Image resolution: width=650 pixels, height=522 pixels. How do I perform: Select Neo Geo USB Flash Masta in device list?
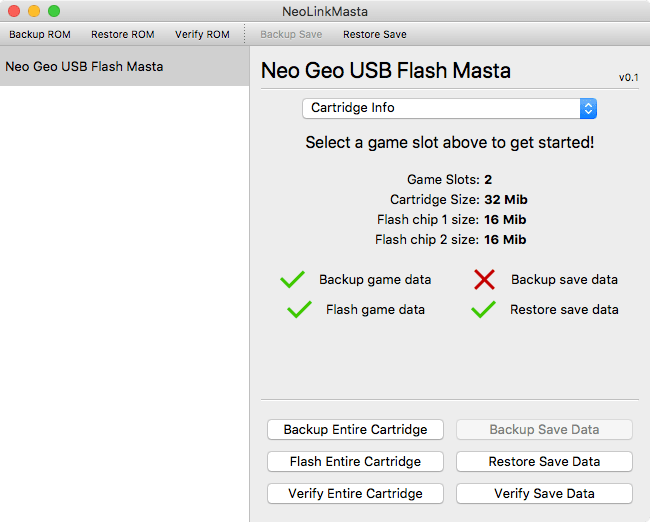(x=124, y=66)
